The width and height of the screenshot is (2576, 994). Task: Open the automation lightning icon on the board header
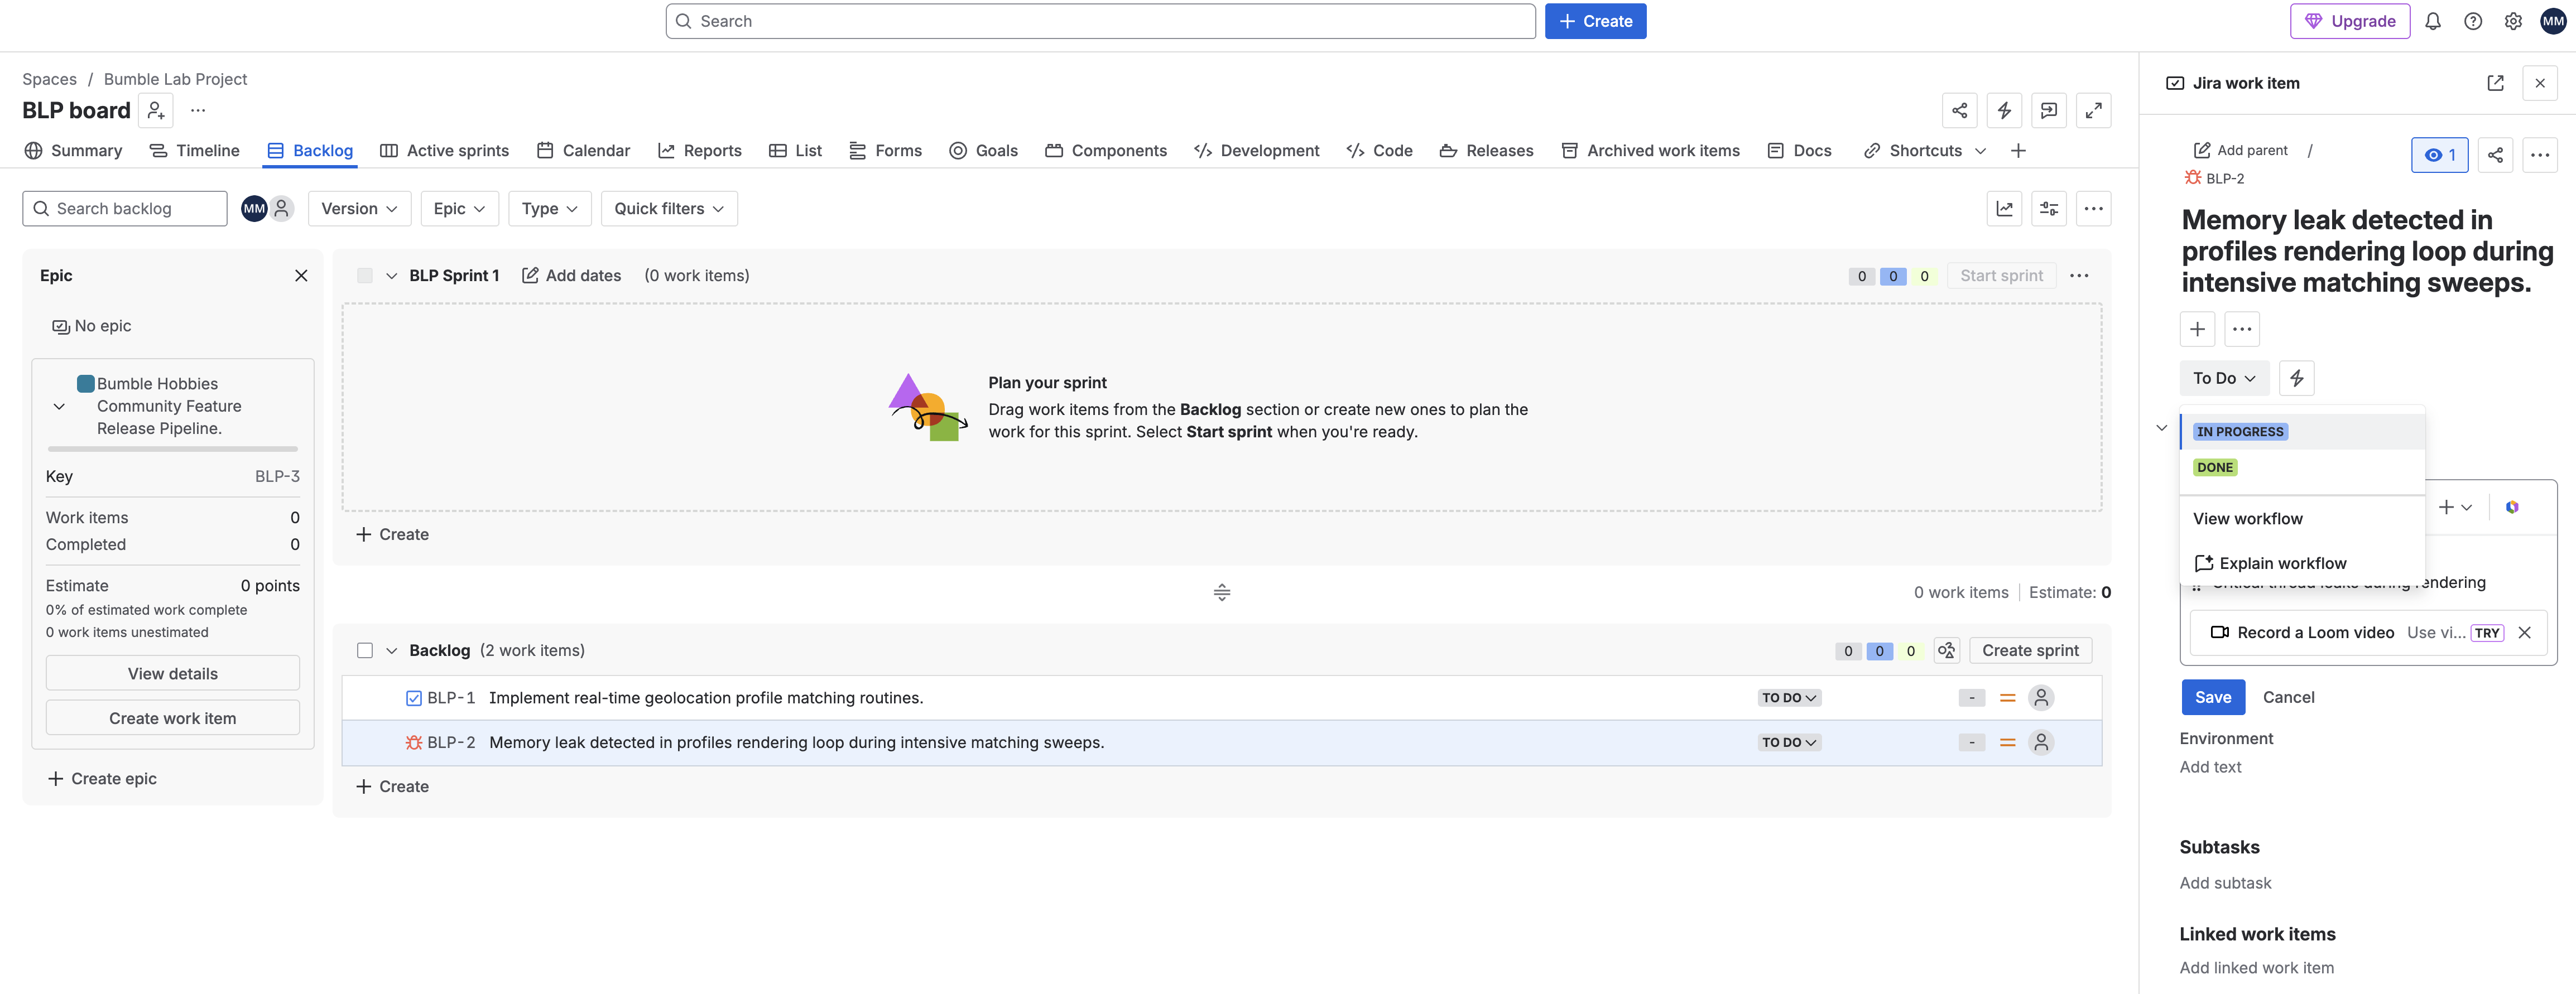pos(2004,111)
